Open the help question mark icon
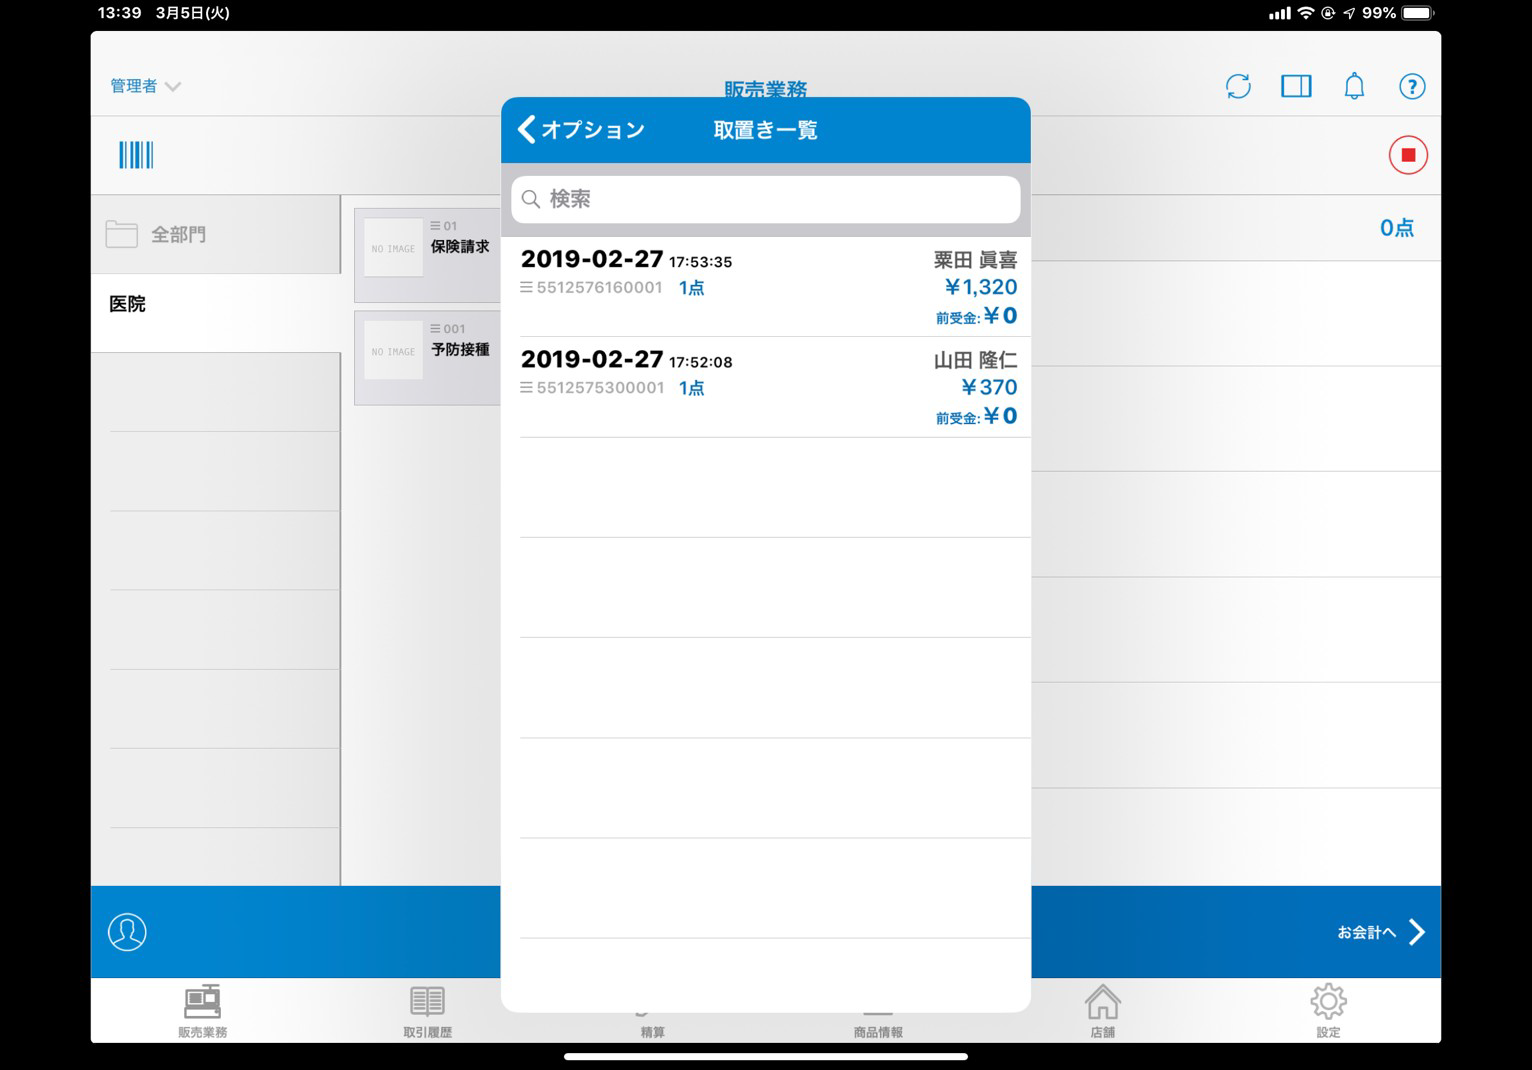Screen dimensions: 1532x1070 (x=1411, y=87)
